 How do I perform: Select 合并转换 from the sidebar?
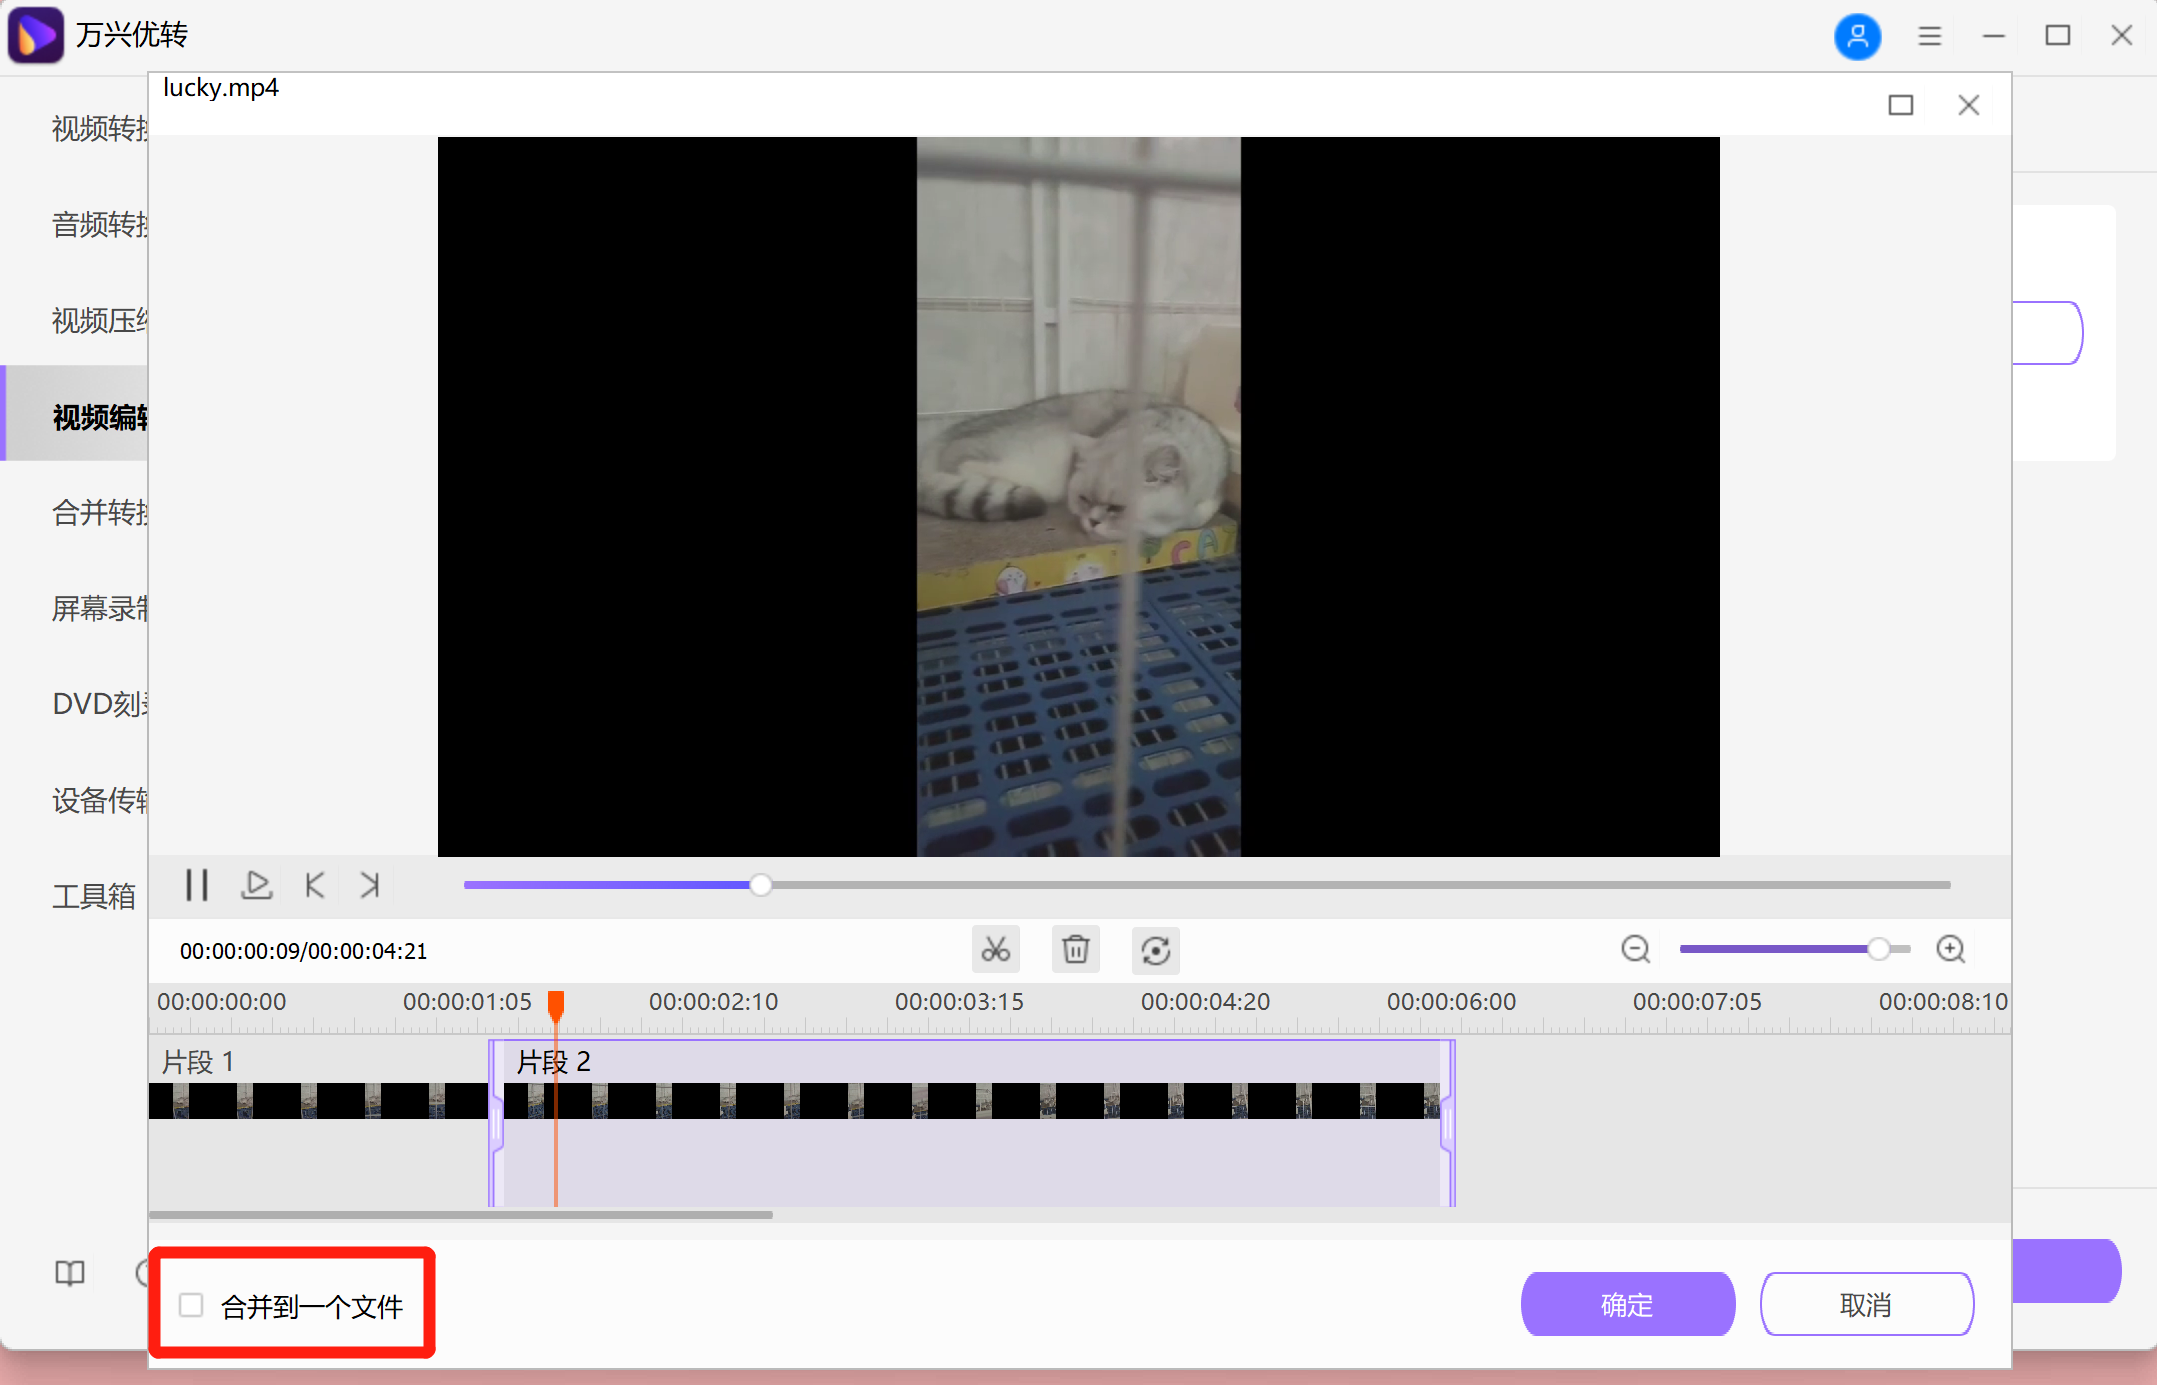(x=97, y=512)
